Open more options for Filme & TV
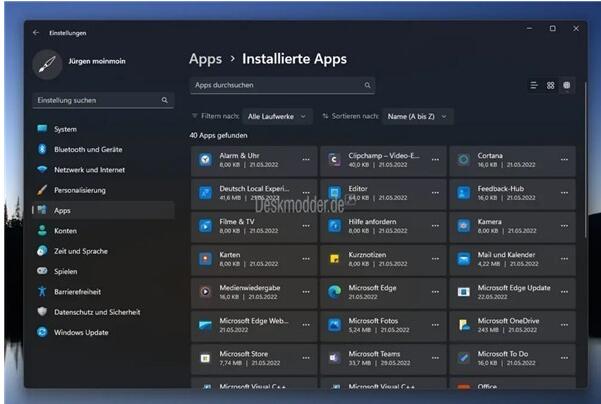The width and height of the screenshot is (601, 404). tap(306, 226)
